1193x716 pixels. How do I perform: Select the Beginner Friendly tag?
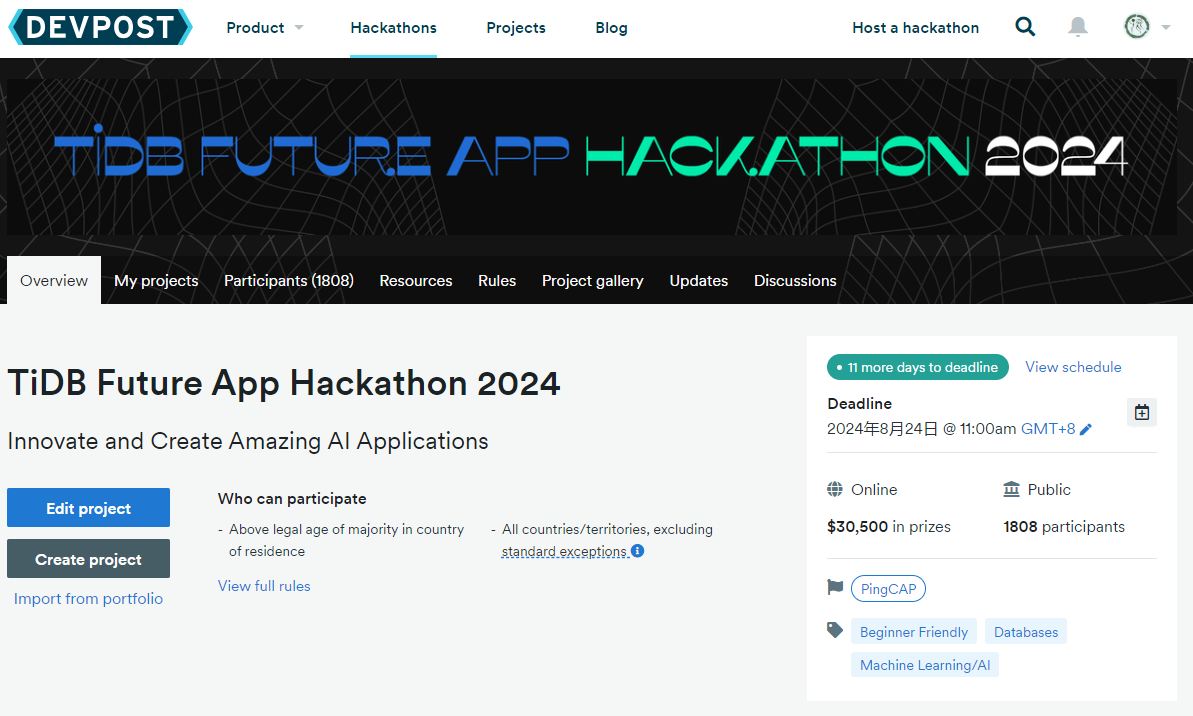tap(914, 632)
